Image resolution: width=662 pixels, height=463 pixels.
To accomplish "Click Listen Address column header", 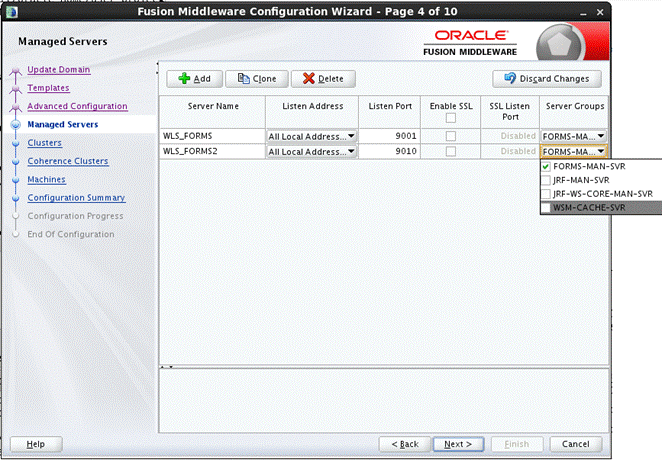I will (x=312, y=112).
